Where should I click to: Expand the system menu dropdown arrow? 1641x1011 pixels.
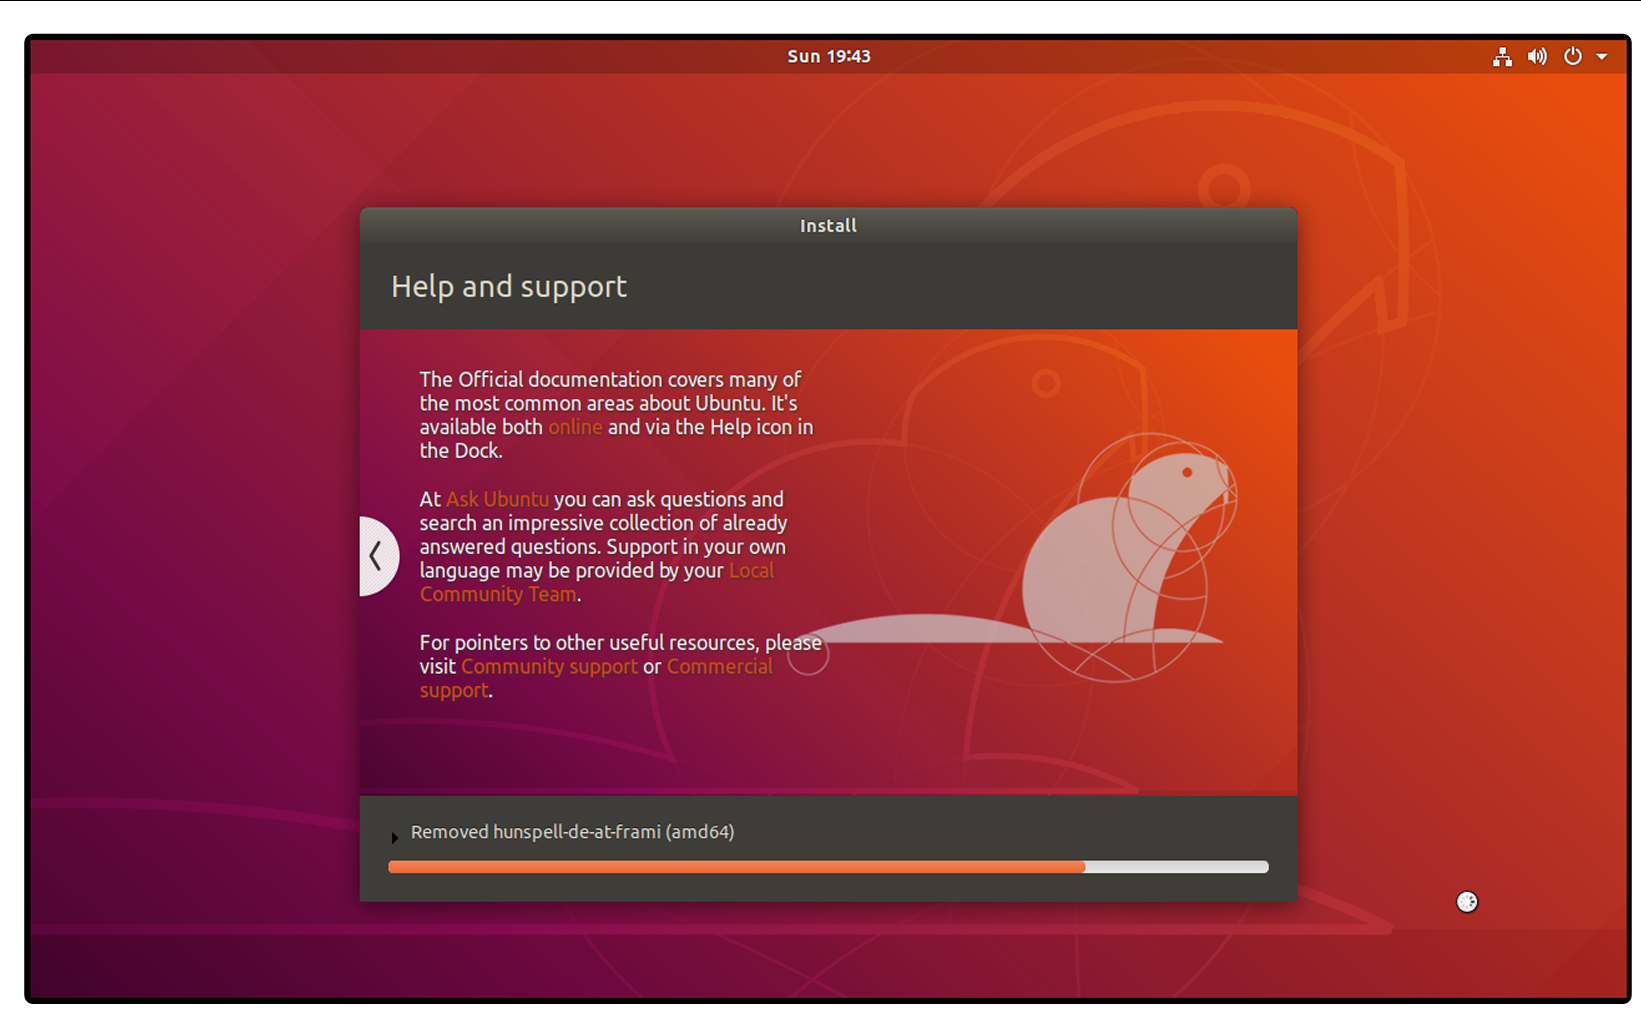coord(1602,57)
